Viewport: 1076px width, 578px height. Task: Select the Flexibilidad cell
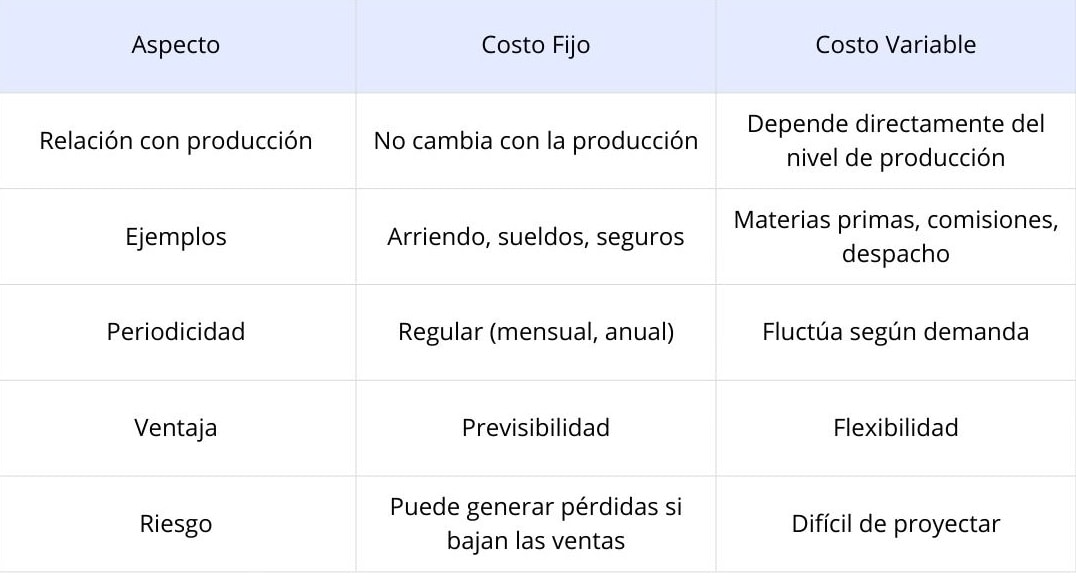point(896,428)
